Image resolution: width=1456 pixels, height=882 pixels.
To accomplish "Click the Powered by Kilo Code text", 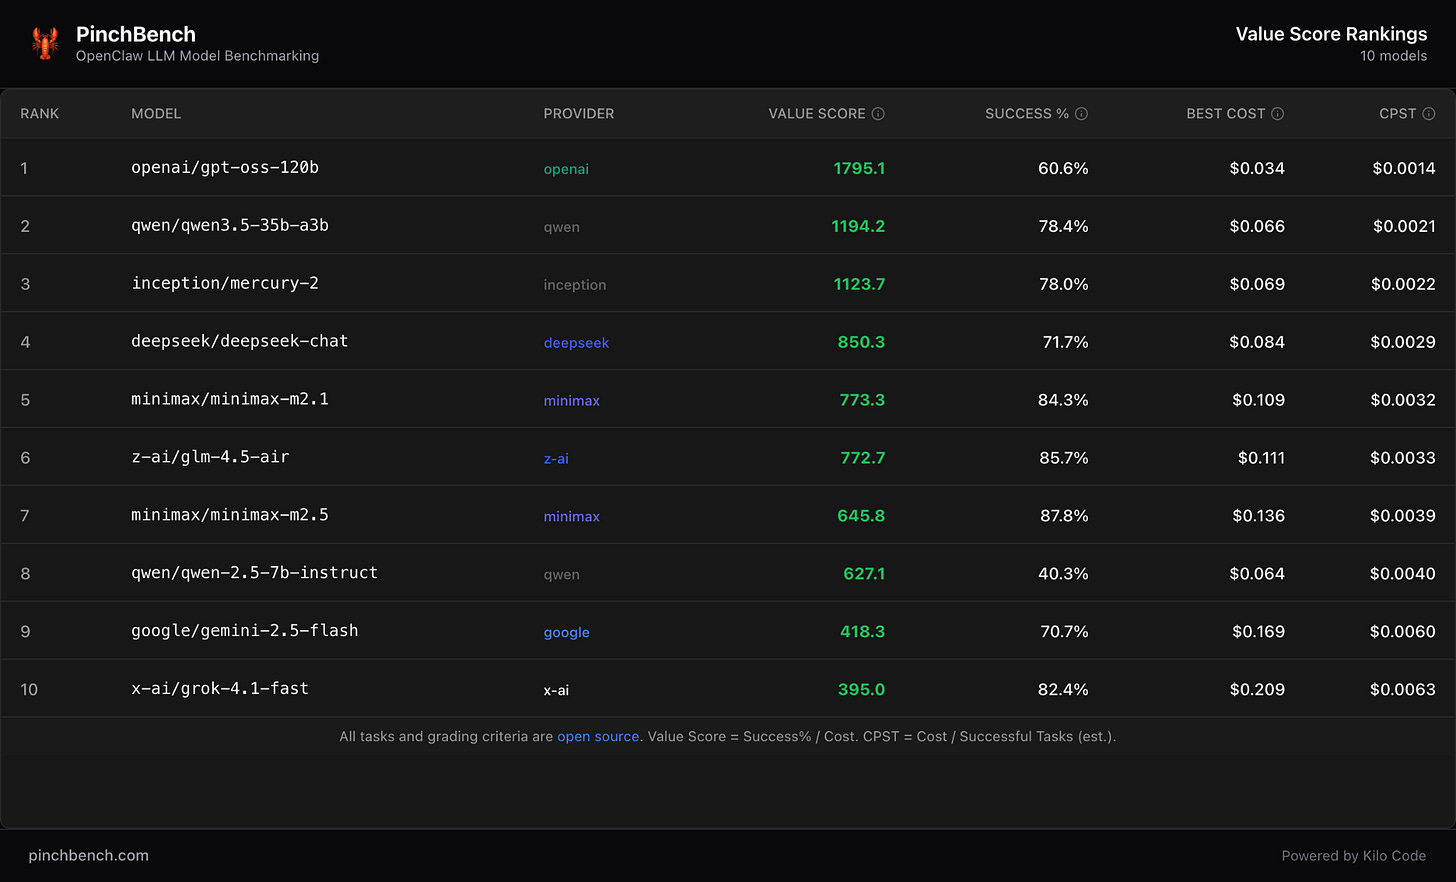I will (x=1354, y=856).
